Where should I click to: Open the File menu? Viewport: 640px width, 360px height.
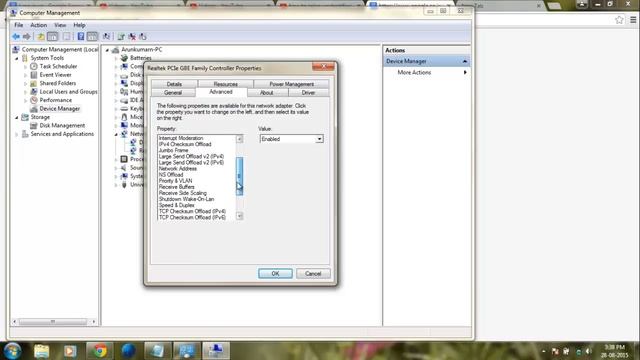pos(18,25)
